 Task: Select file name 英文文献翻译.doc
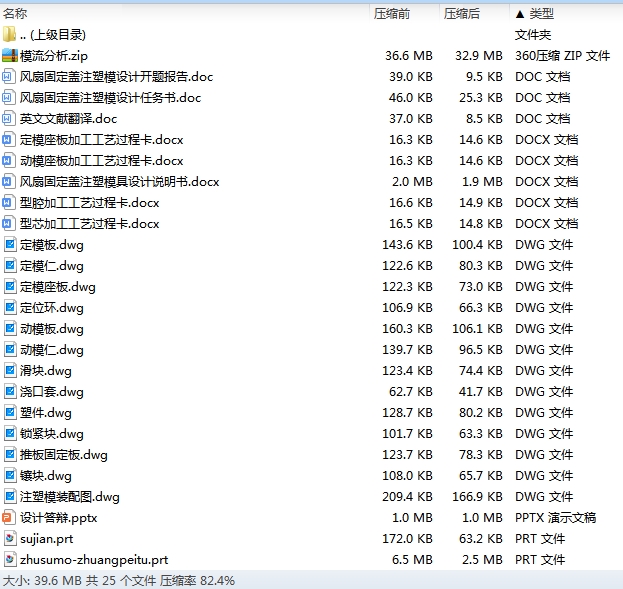pyautogui.click(x=68, y=118)
